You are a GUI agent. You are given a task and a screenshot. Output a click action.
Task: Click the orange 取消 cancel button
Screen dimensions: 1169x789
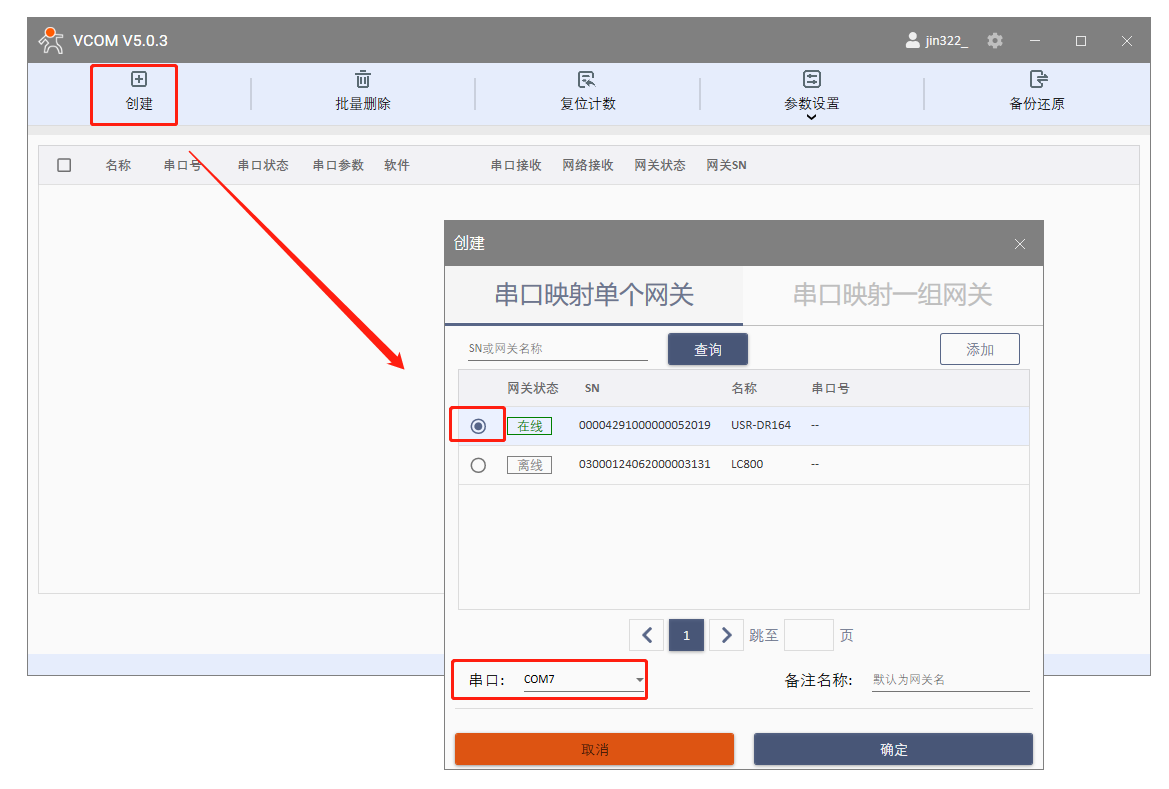[x=594, y=749]
